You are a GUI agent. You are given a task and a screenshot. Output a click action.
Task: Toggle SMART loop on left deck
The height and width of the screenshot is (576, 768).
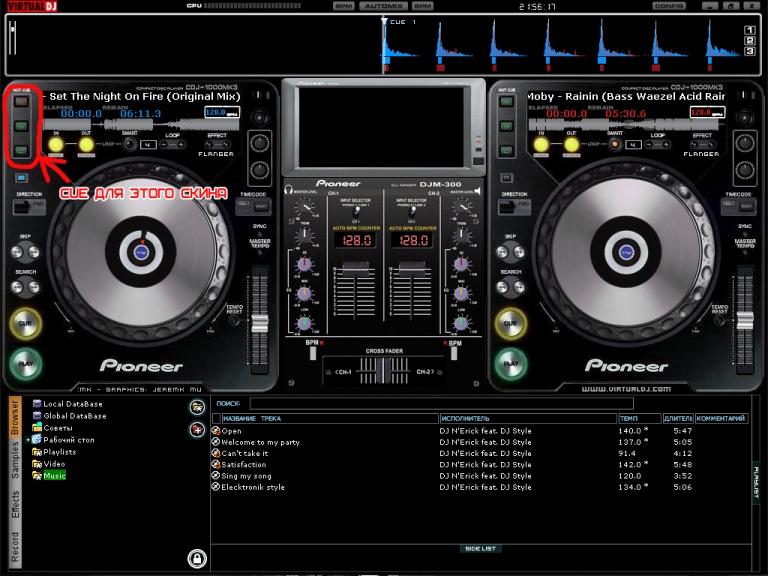129,144
